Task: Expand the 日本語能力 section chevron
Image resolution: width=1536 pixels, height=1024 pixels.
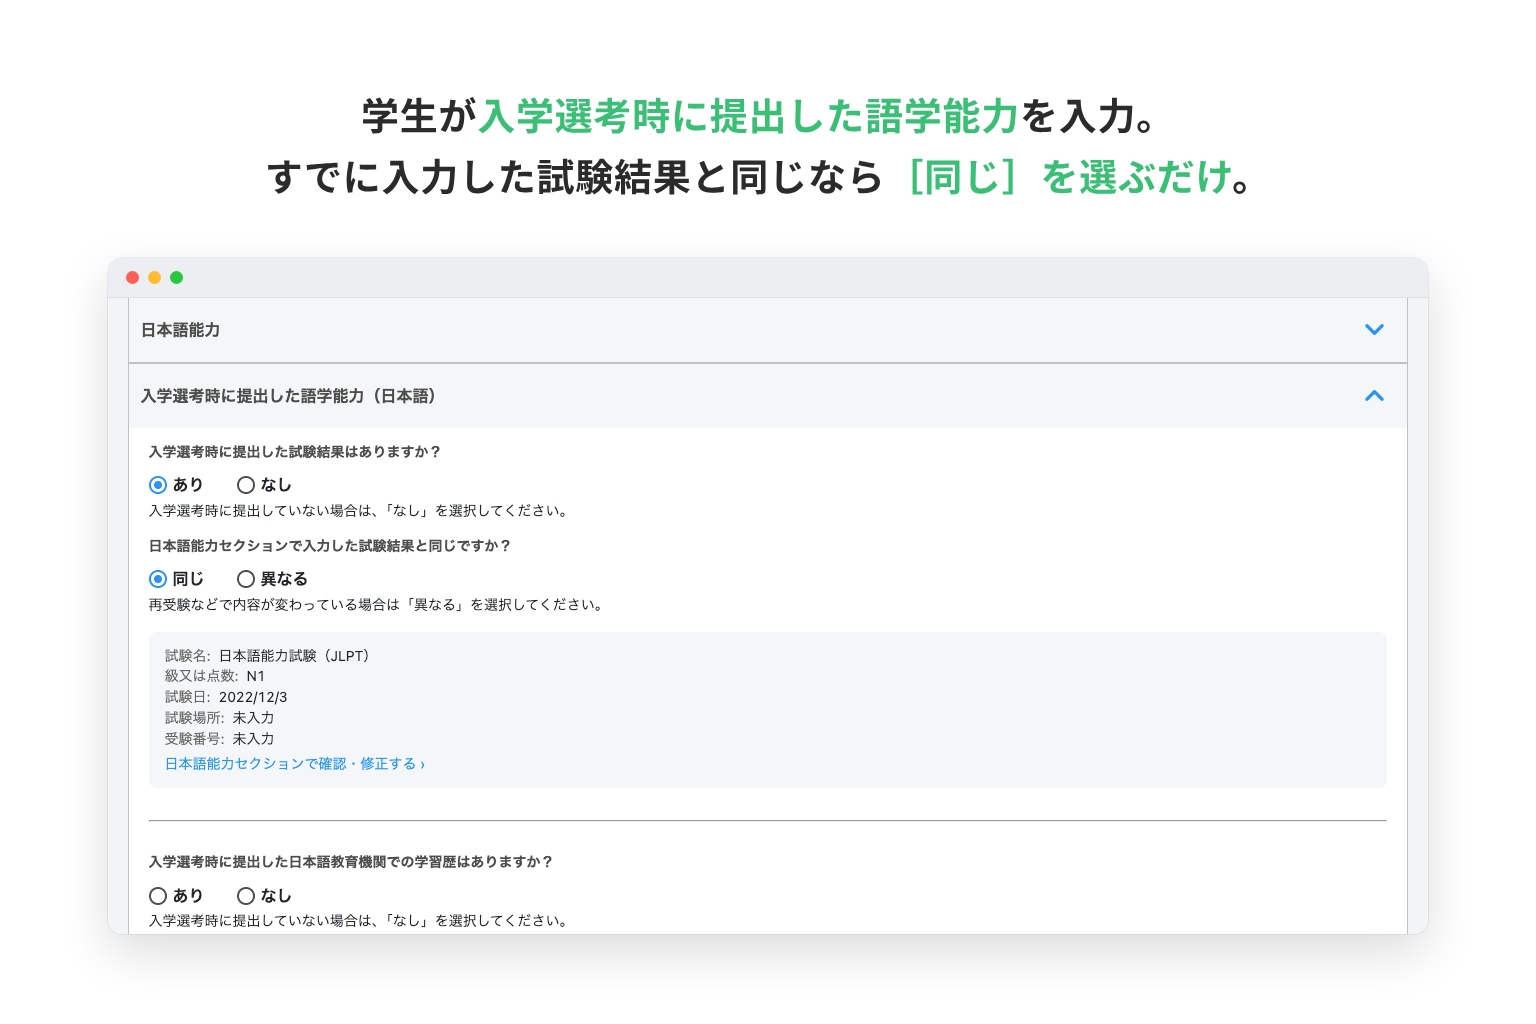Action: click(x=1374, y=330)
